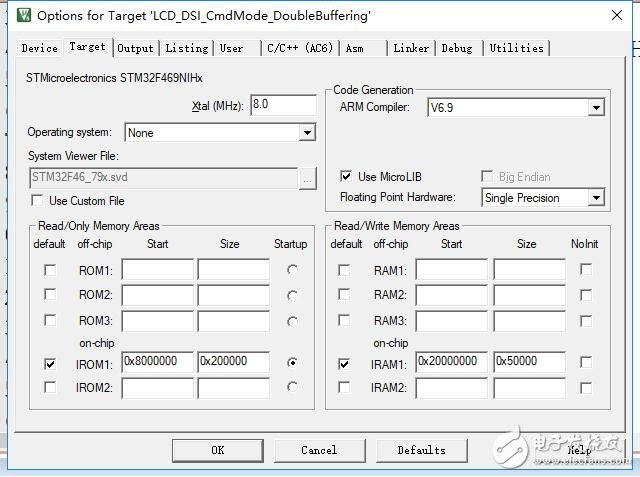Select ROM3 startup radio button
This screenshot has width=640, height=477.
coord(292,322)
